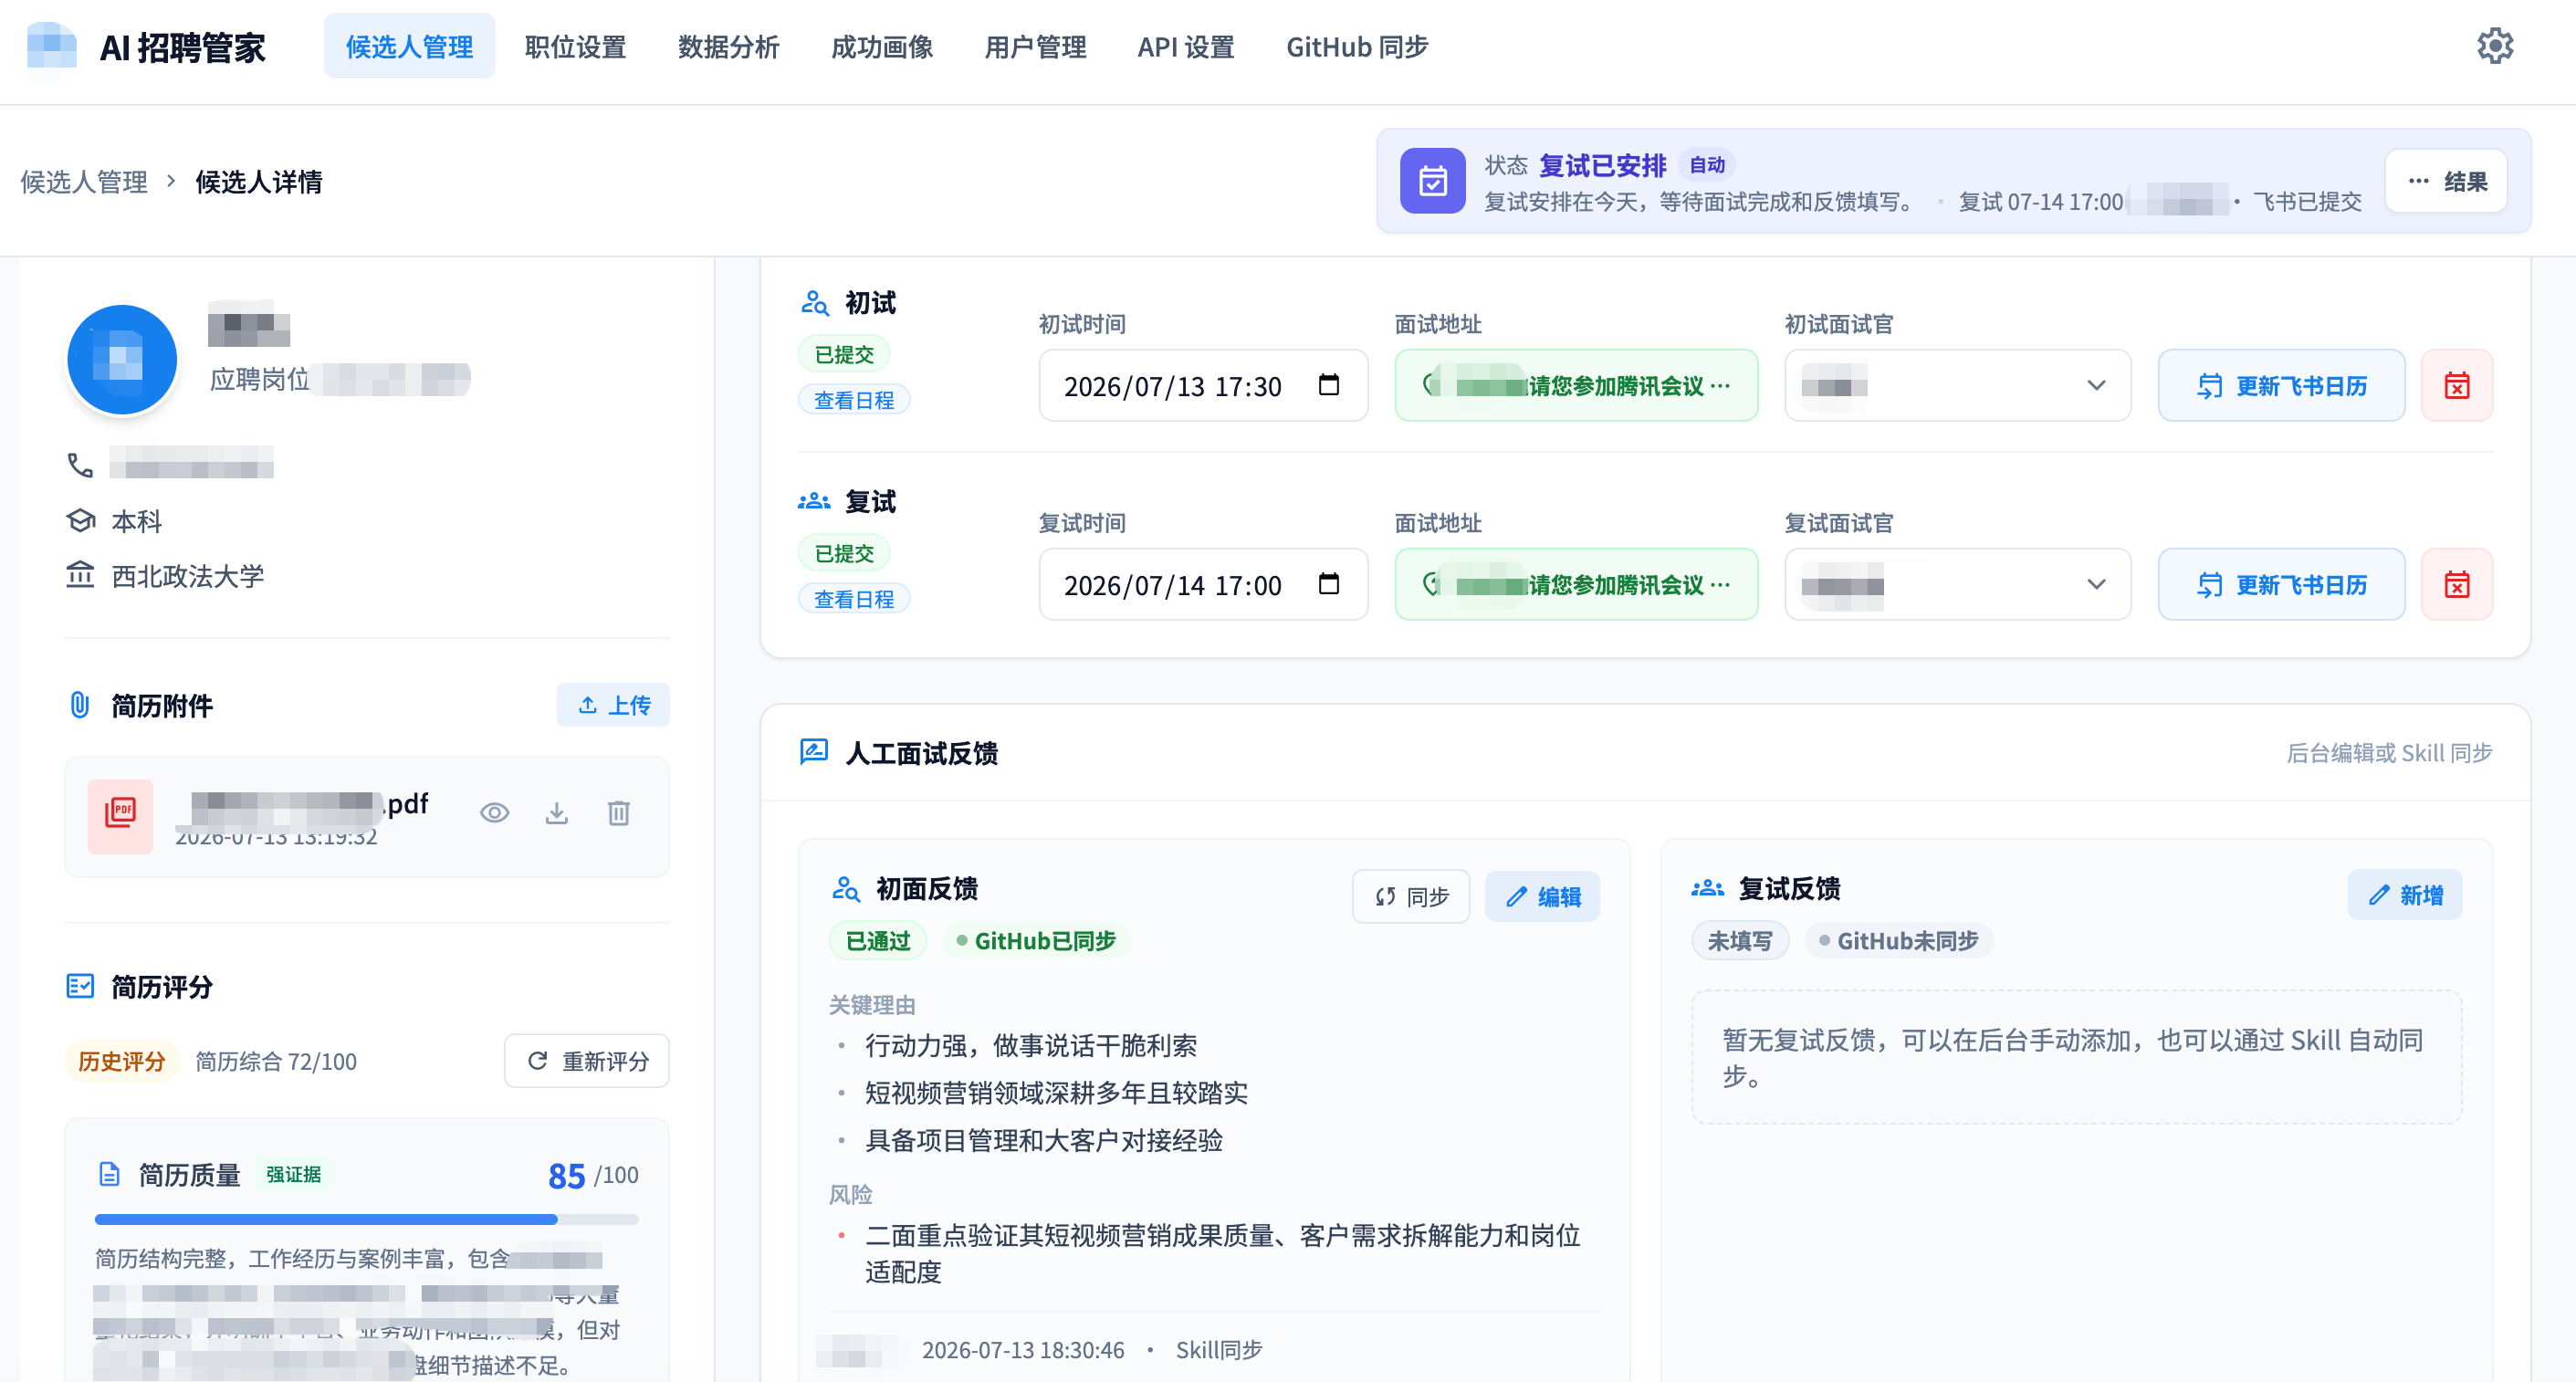The height and width of the screenshot is (1382, 2576).
Task: Open the settings gear icon
Action: click(2494, 46)
